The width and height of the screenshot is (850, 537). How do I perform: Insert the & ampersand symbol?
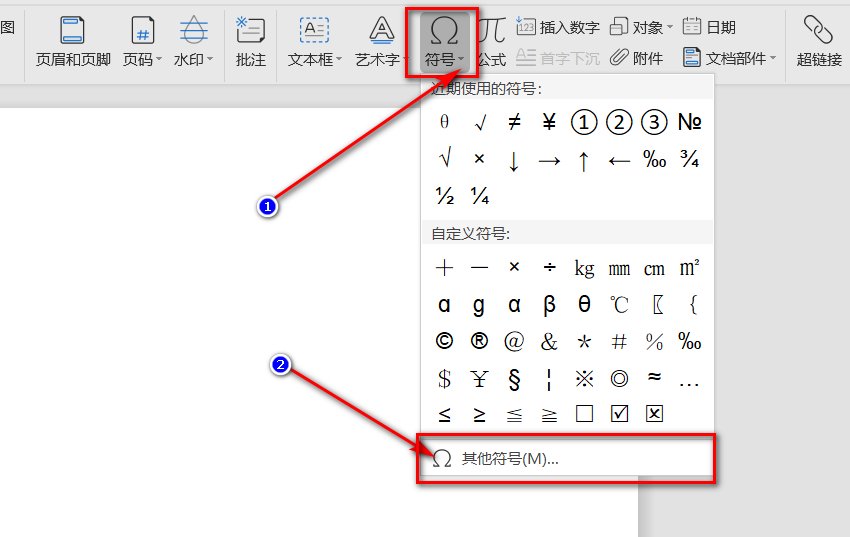pyautogui.click(x=549, y=341)
